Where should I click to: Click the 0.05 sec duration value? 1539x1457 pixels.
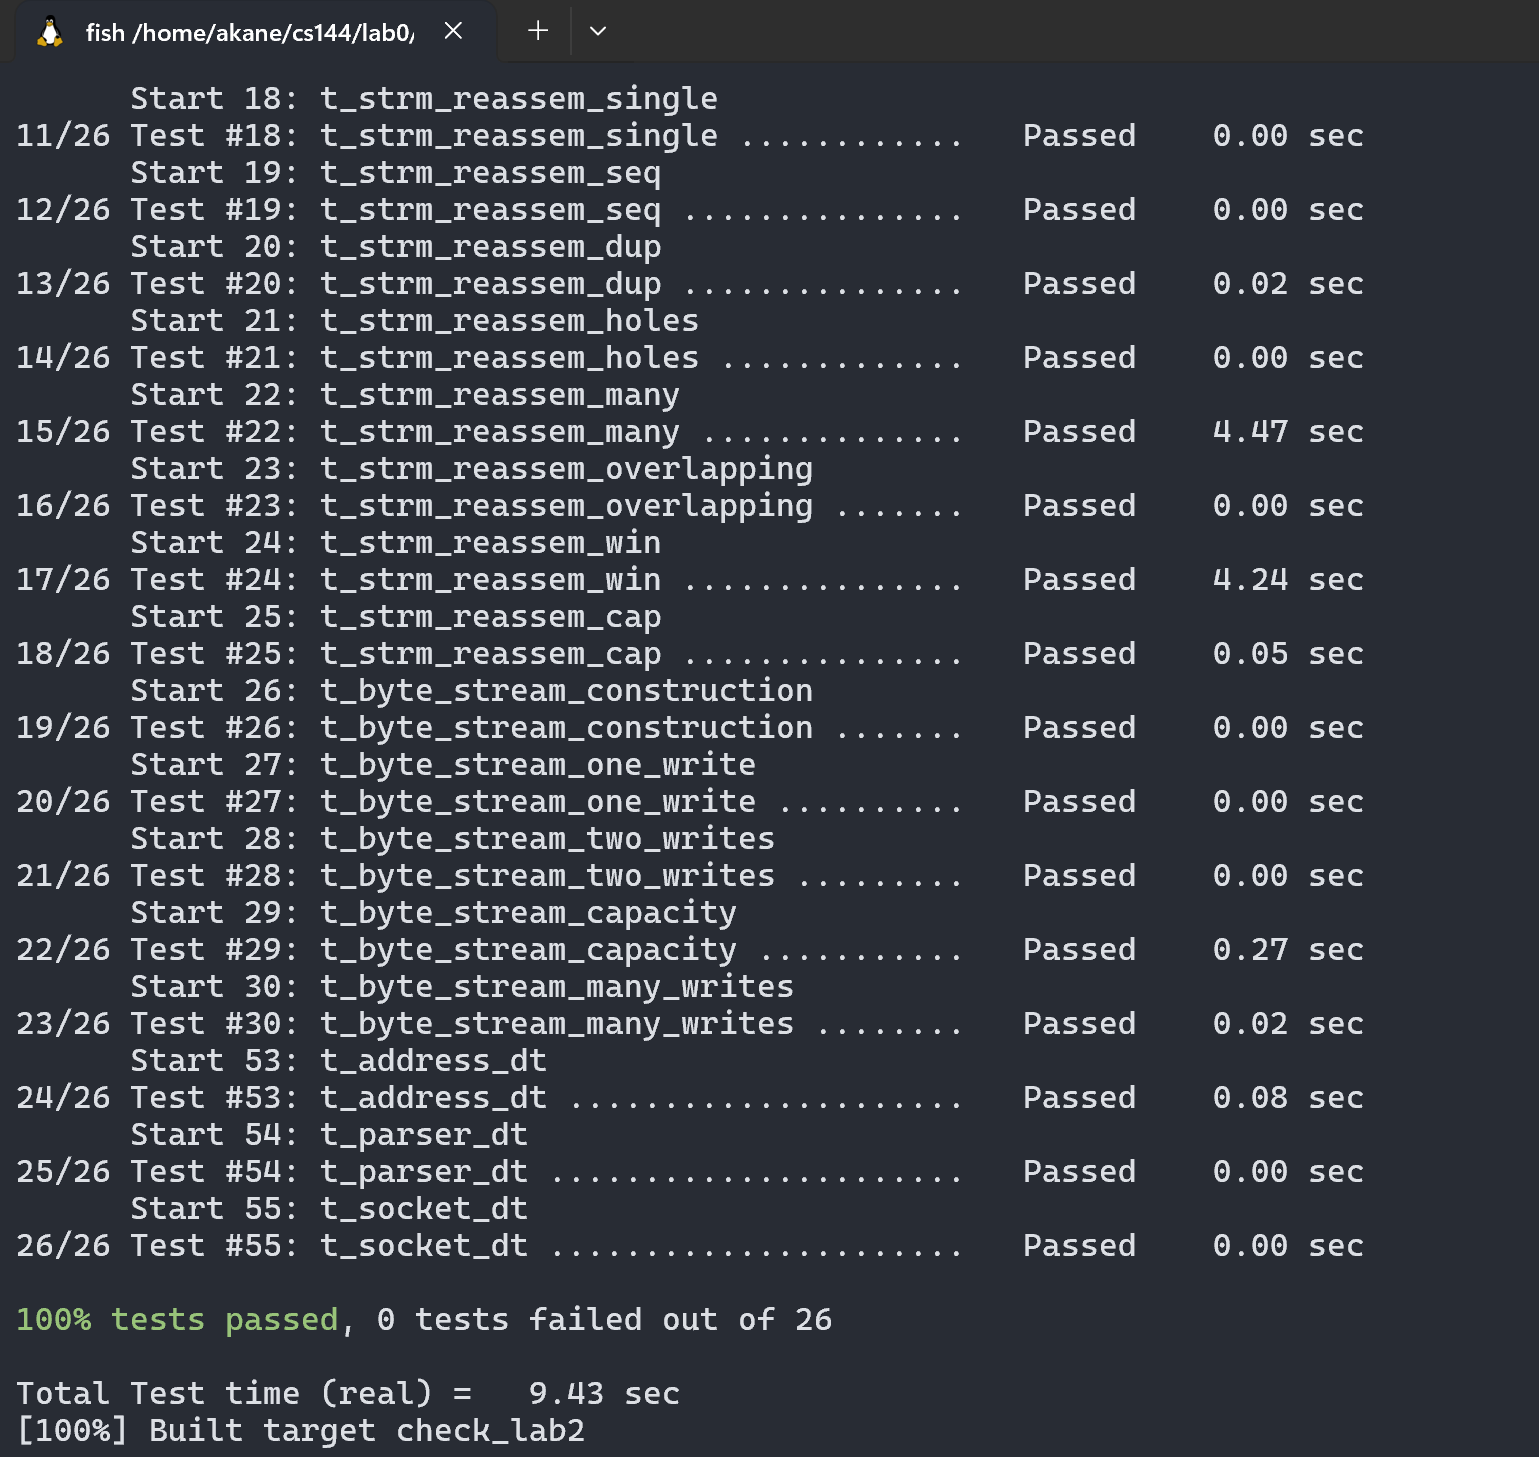[x=1288, y=654]
